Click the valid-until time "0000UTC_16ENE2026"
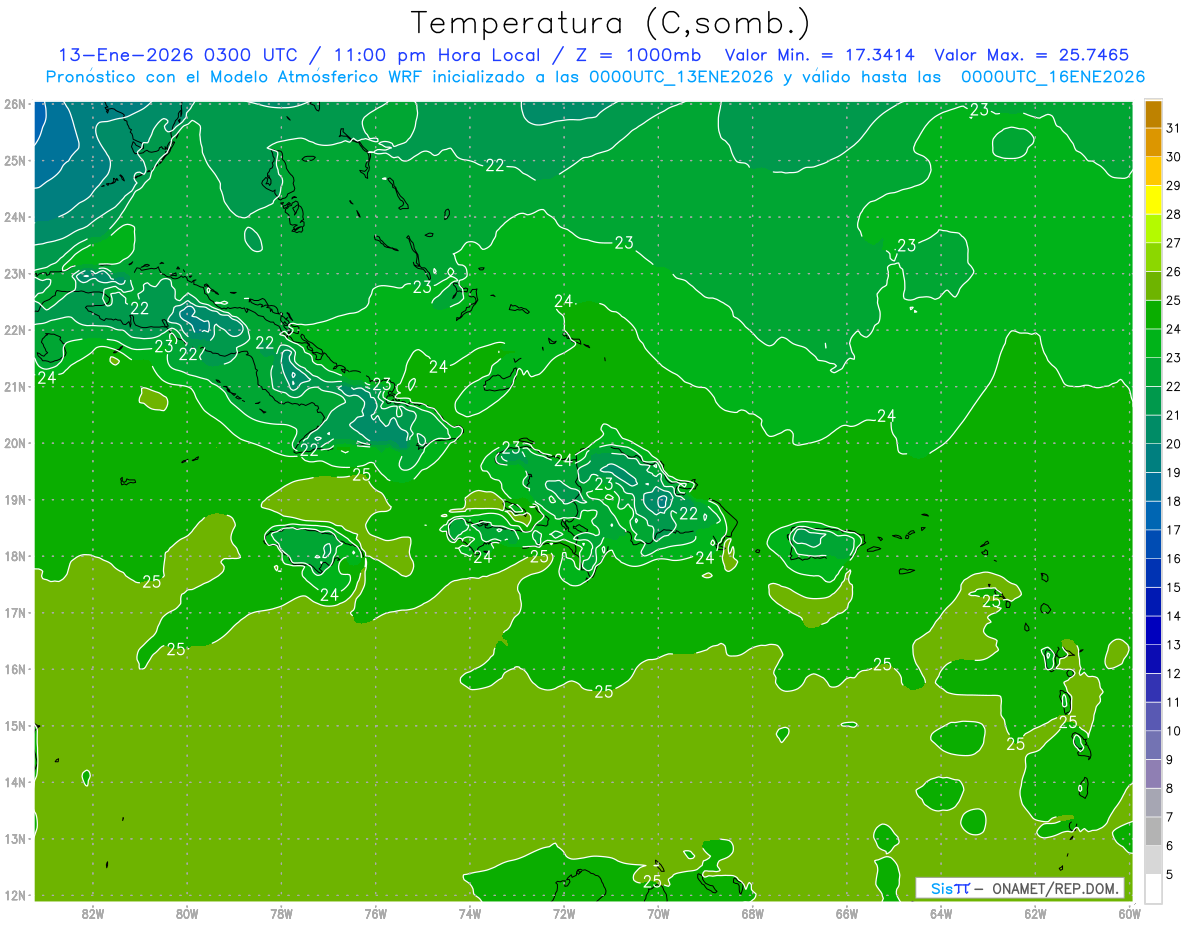 (x=1052, y=77)
